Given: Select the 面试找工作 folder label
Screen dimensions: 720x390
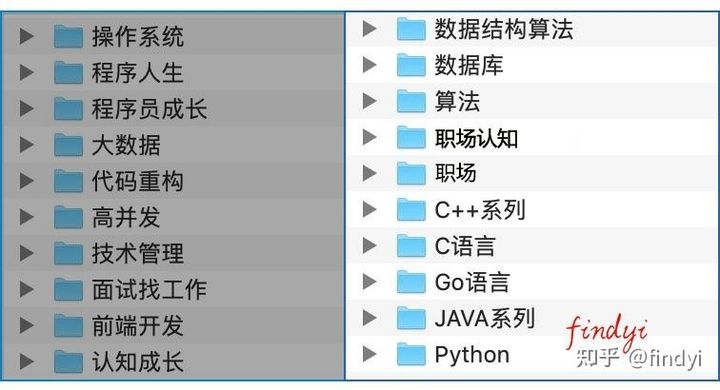Looking at the screenshot, I should click(149, 289).
